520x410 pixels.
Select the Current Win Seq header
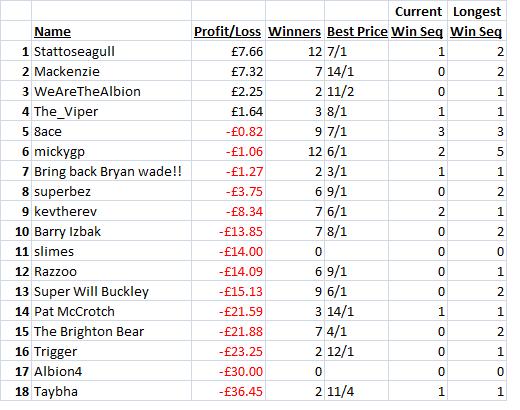click(x=418, y=21)
